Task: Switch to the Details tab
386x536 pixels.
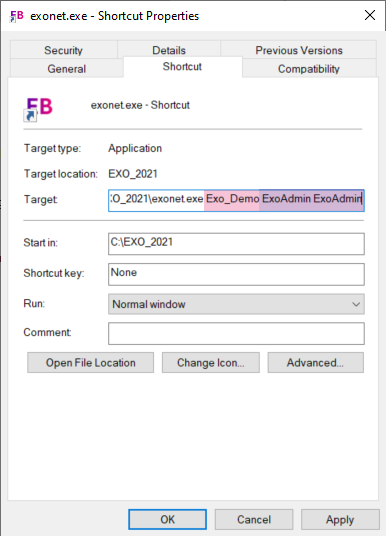Action: (x=169, y=50)
